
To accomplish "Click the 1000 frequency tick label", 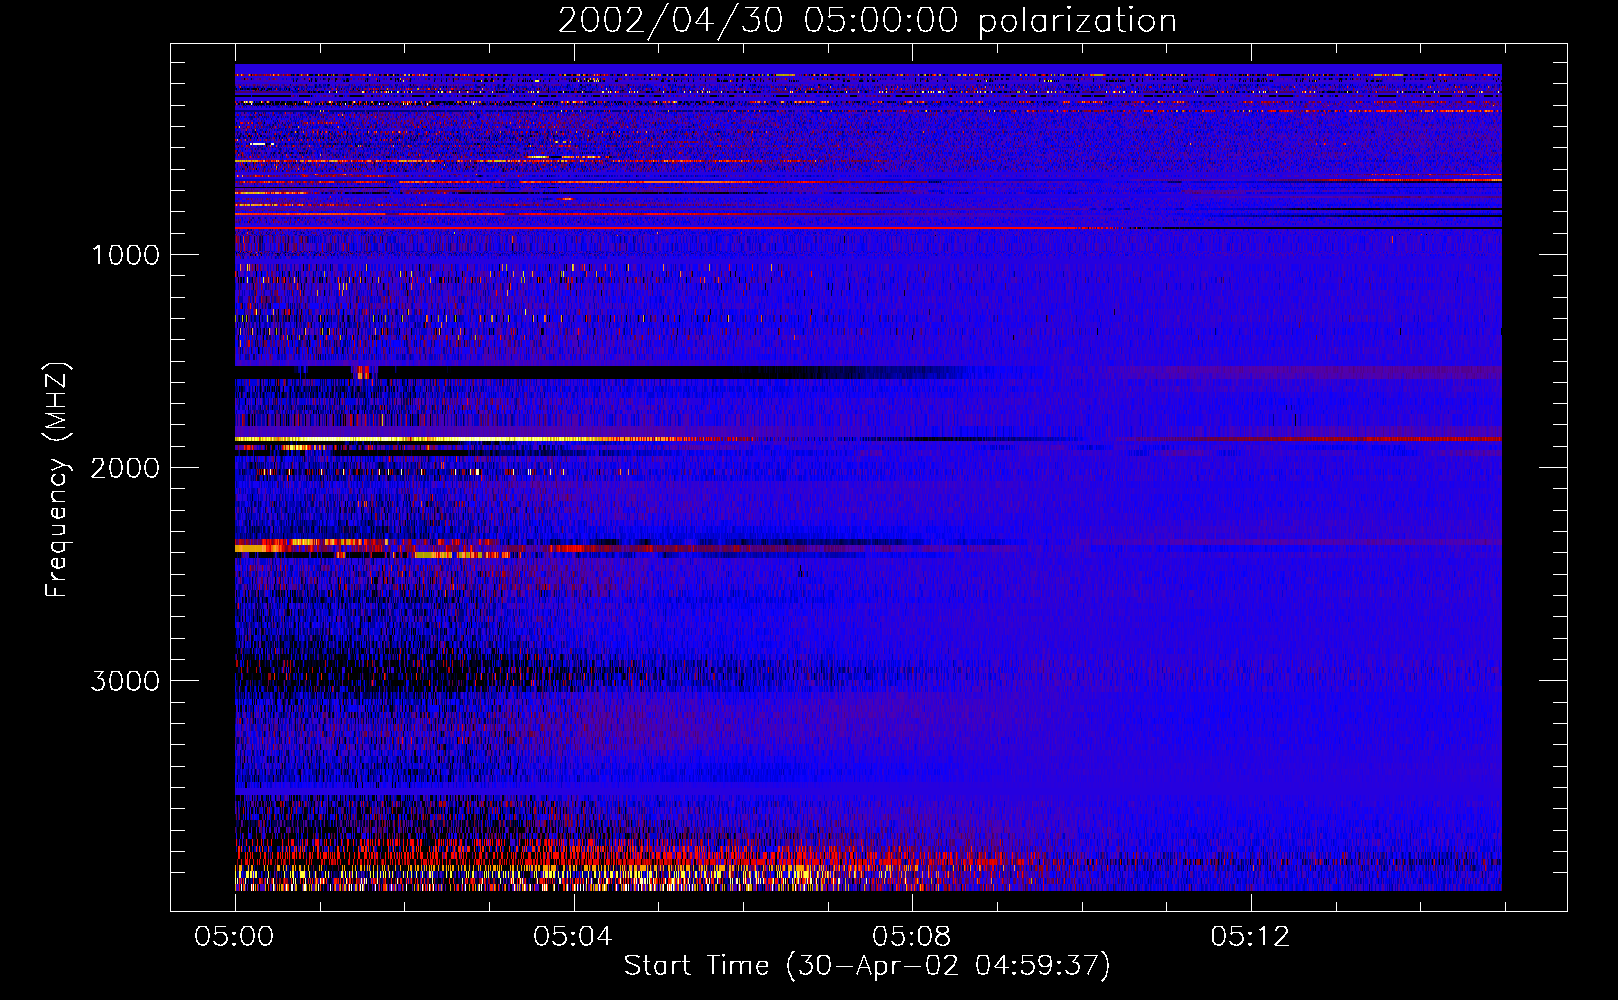I will tap(126, 255).
